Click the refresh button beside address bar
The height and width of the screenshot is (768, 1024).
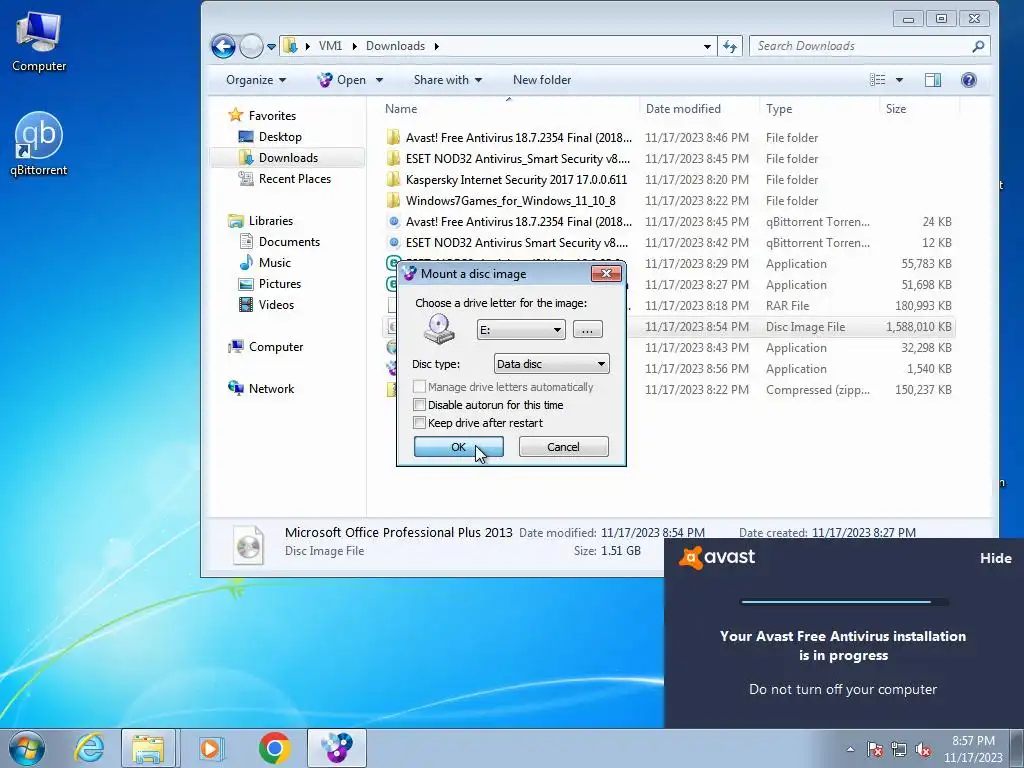(x=729, y=46)
